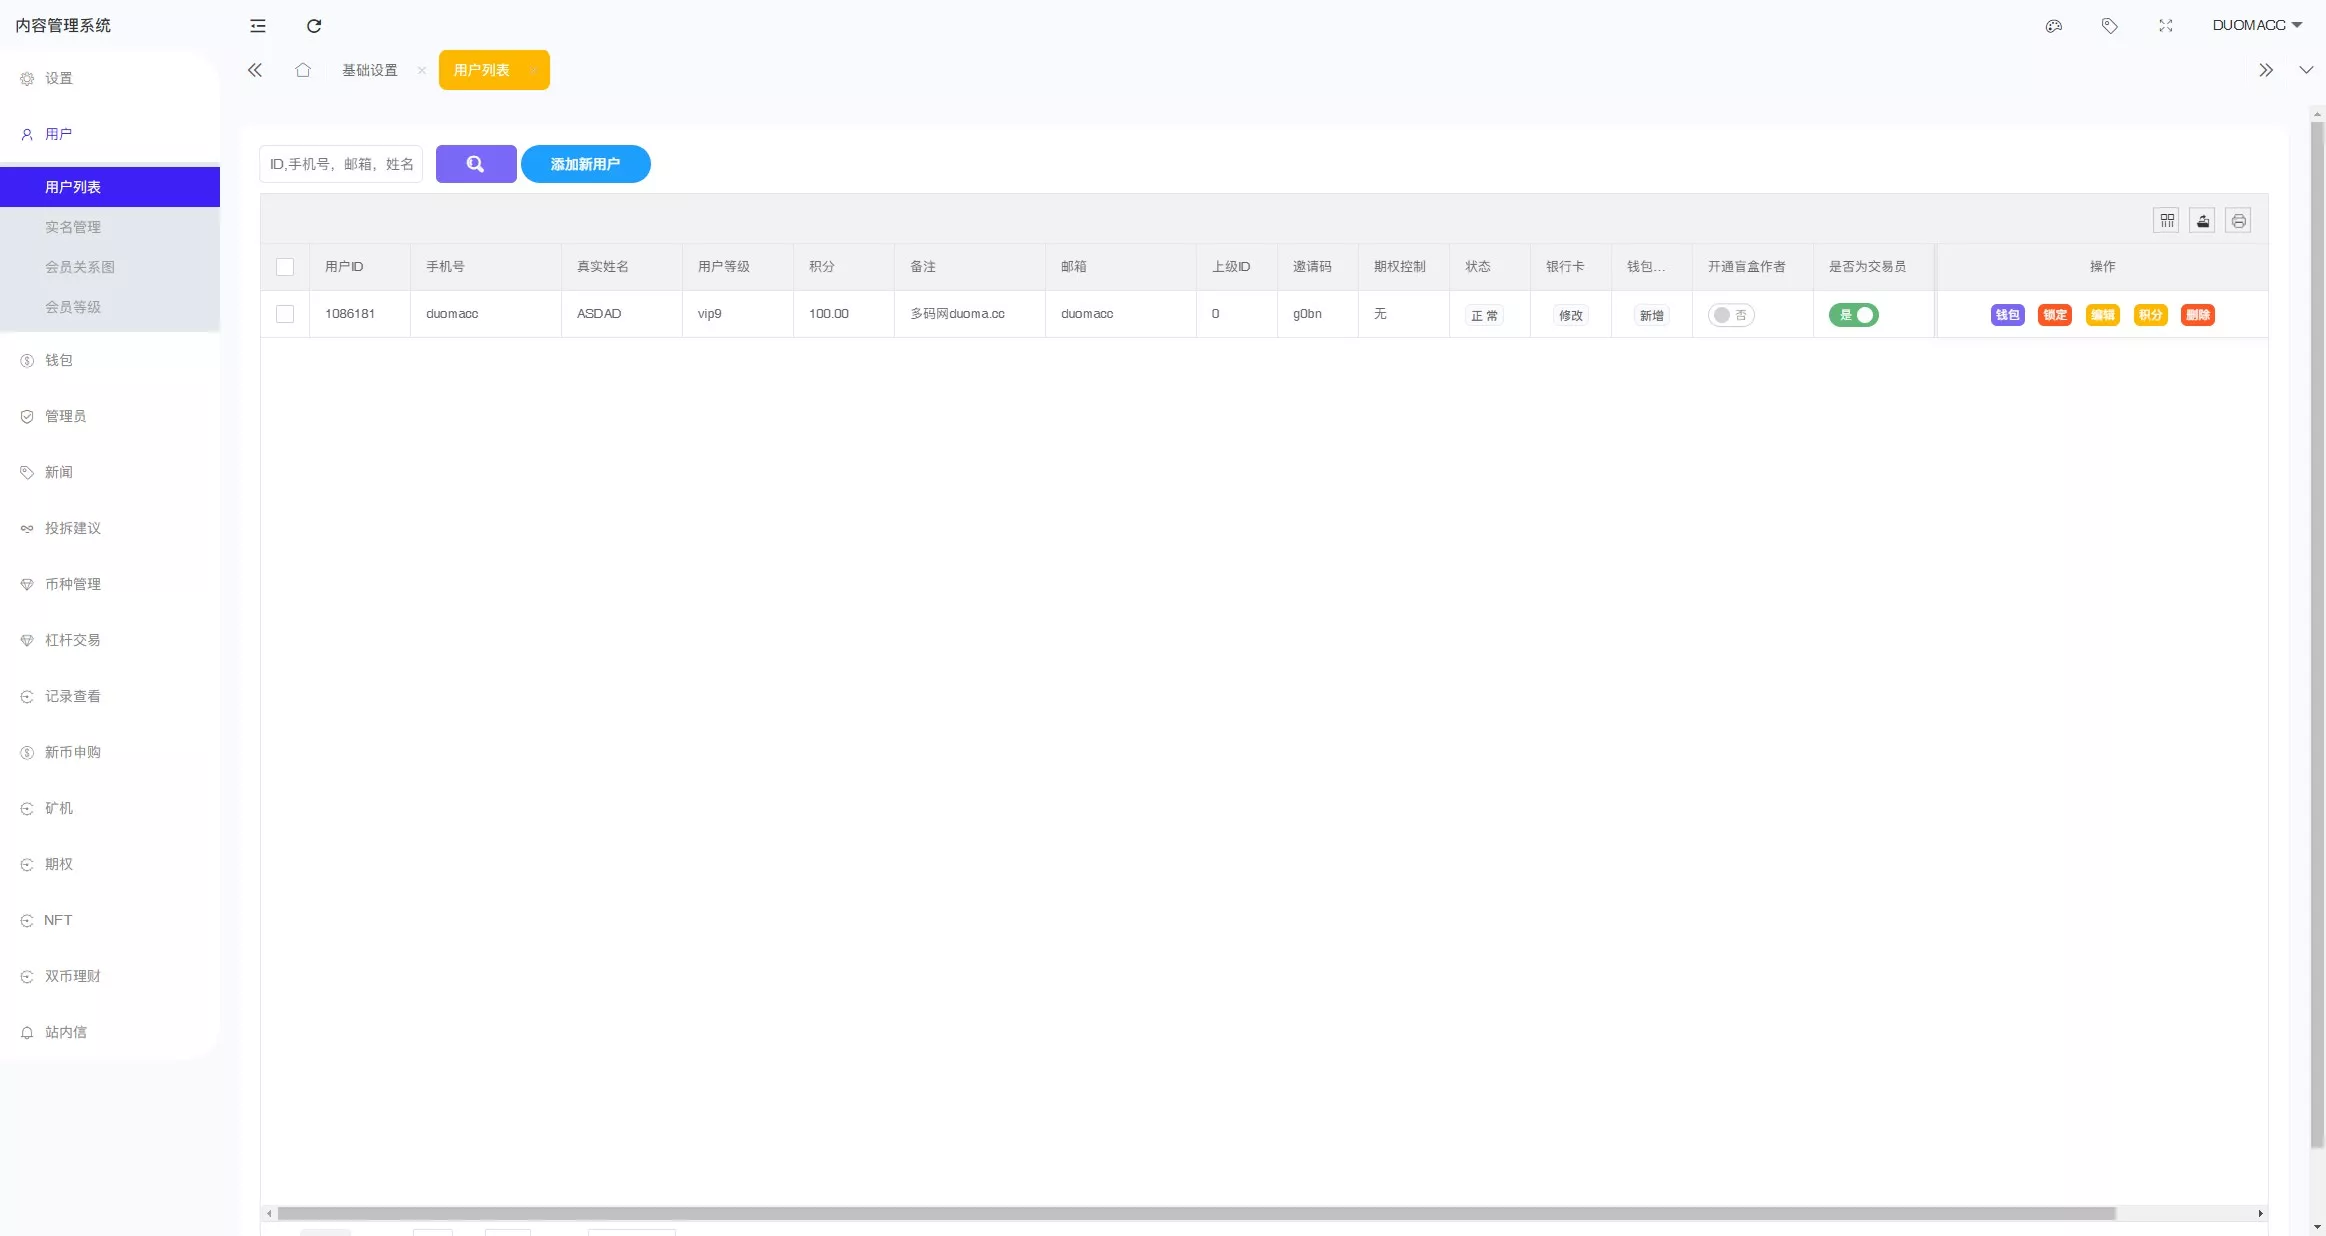Check the row checkbox for user 1086181
The image size is (2326, 1236).
[285, 314]
